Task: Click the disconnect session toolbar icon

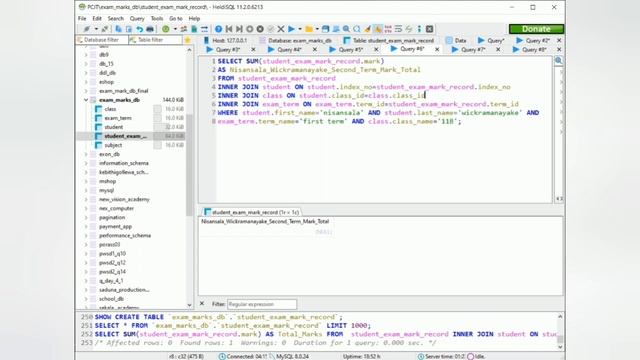Action: [105, 29]
